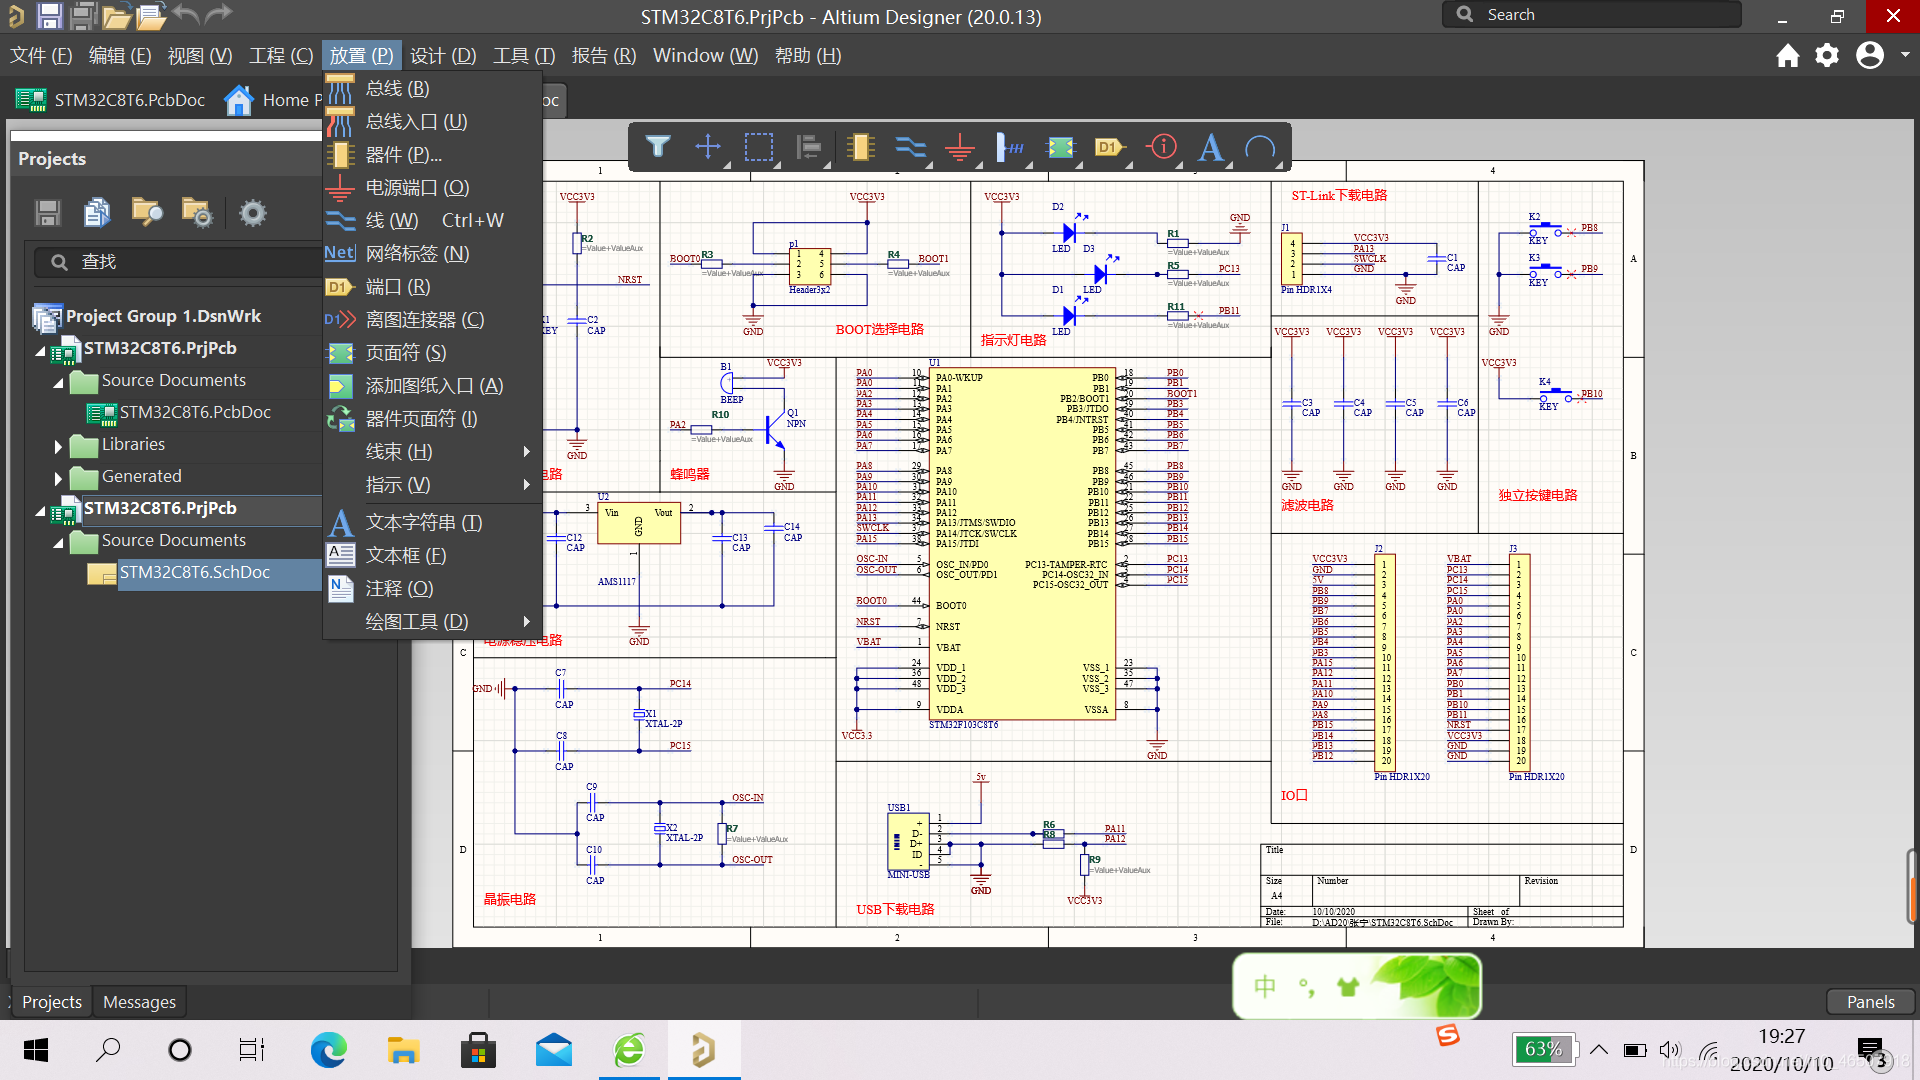Select STM32C8T6.PcbDoc in project tree
This screenshot has width=1920, height=1080.
tap(195, 413)
